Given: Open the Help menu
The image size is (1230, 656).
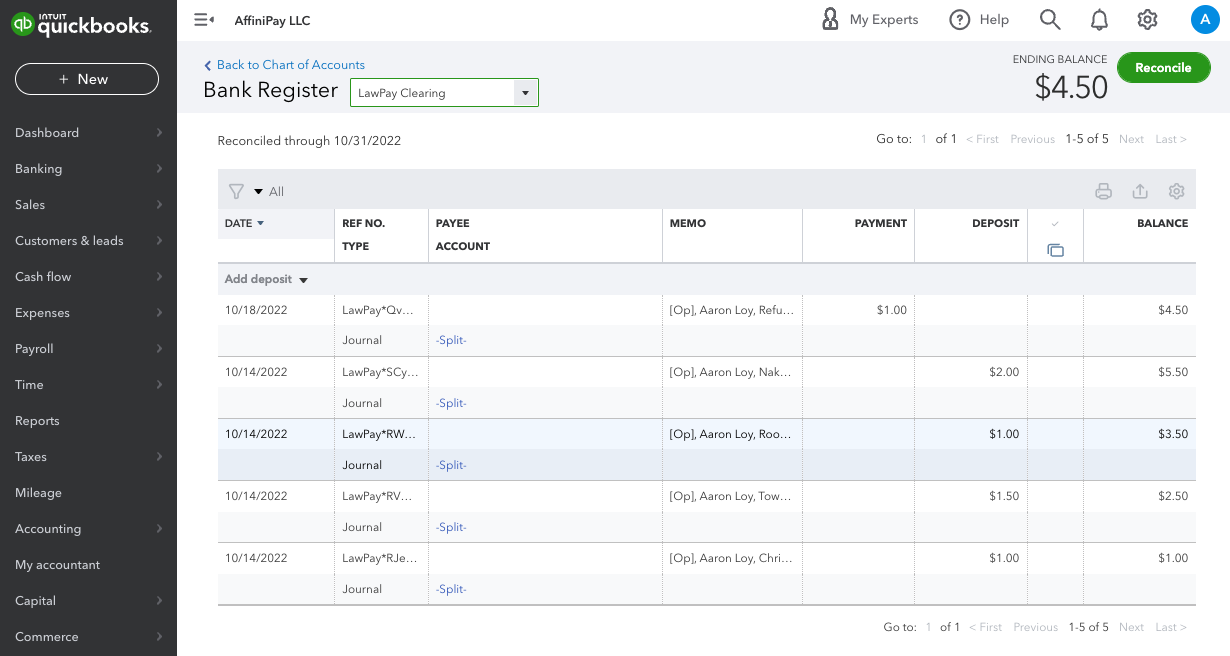Looking at the screenshot, I should click(979, 20).
